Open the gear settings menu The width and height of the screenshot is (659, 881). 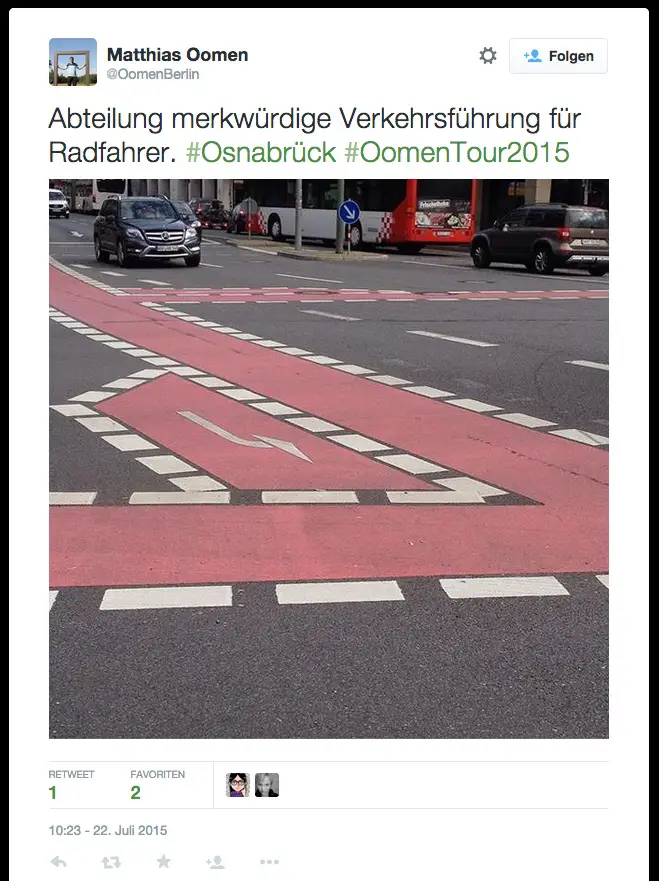(488, 56)
